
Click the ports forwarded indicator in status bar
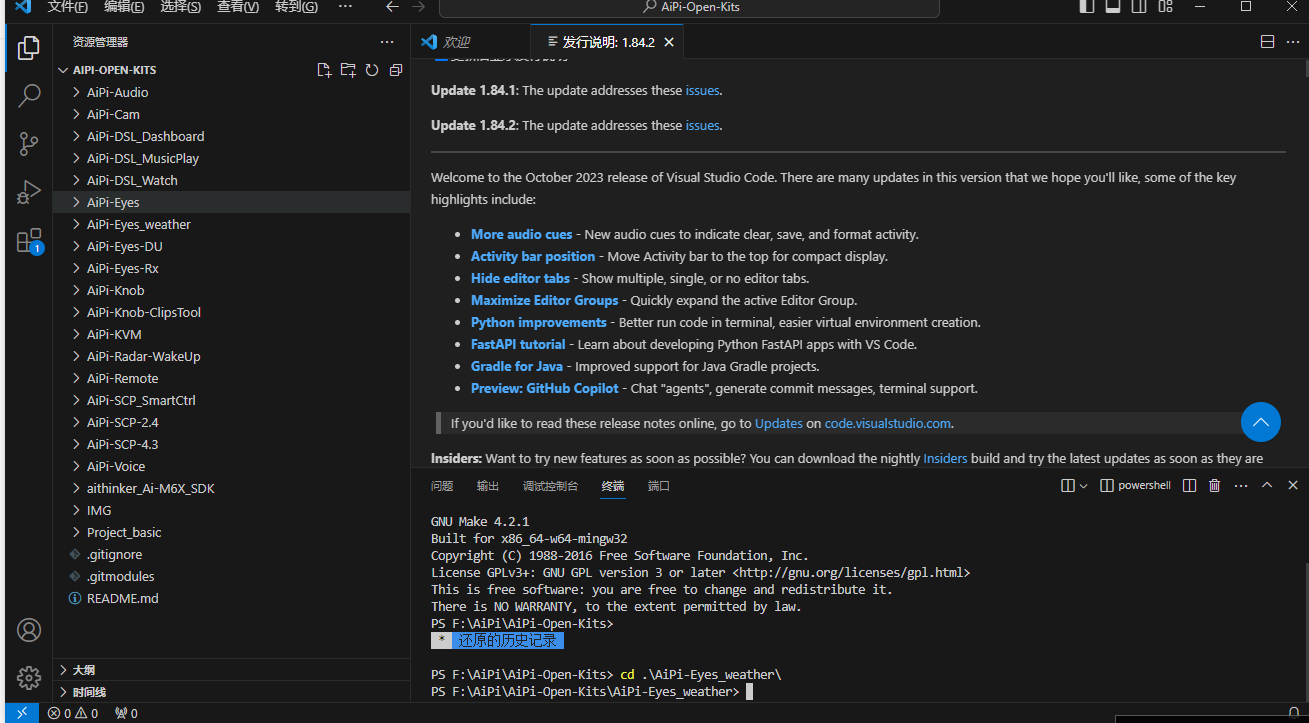pos(126,713)
